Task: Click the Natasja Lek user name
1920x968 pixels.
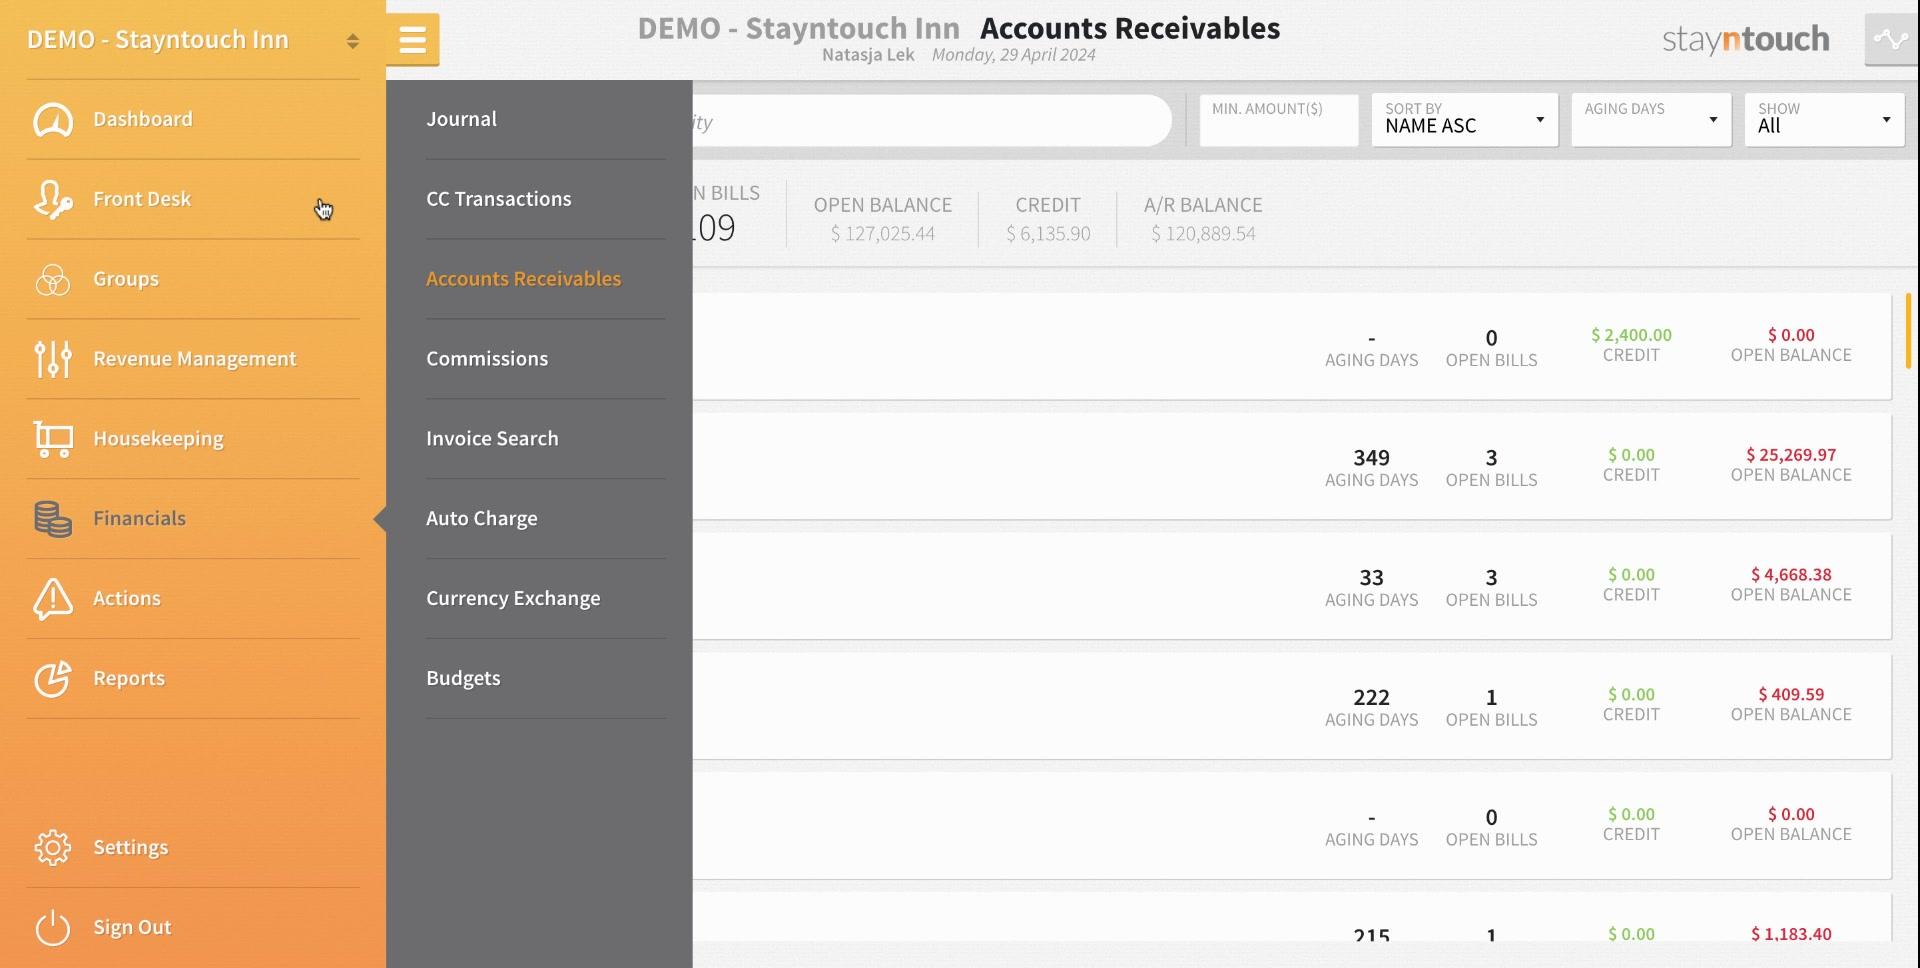Action: tap(868, 55)
